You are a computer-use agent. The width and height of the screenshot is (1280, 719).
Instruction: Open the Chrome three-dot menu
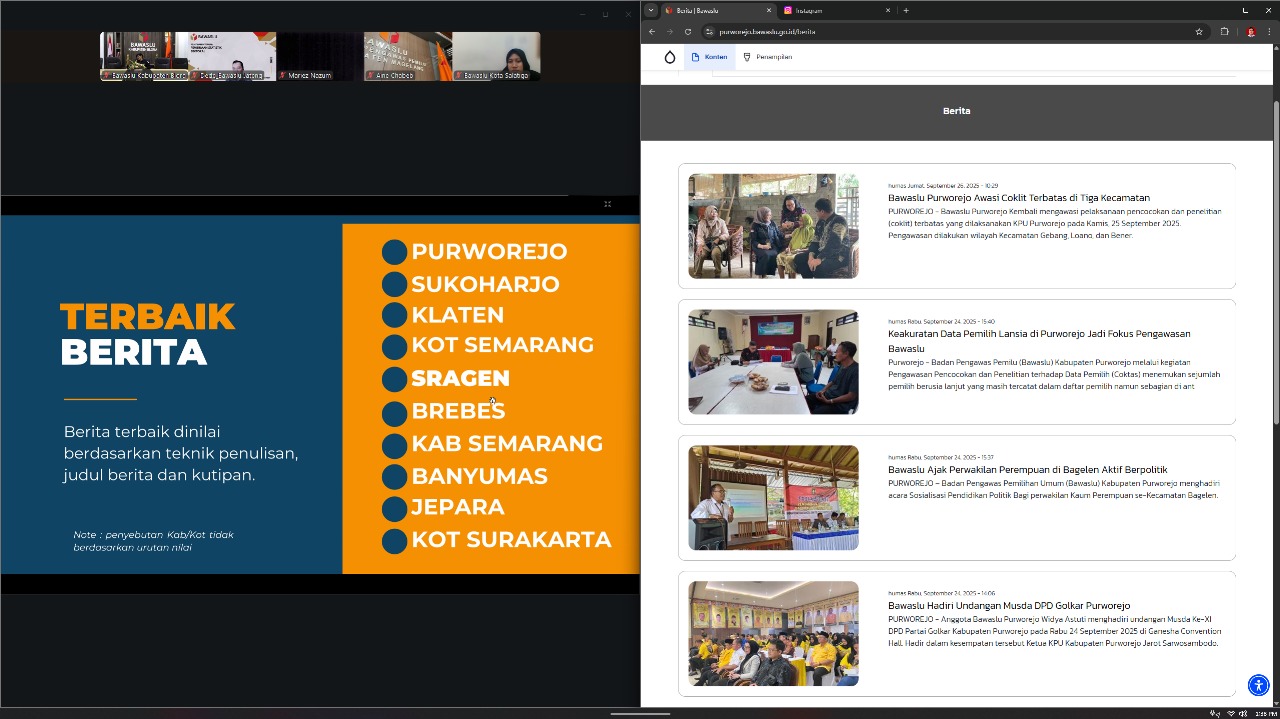point(1268,32)
